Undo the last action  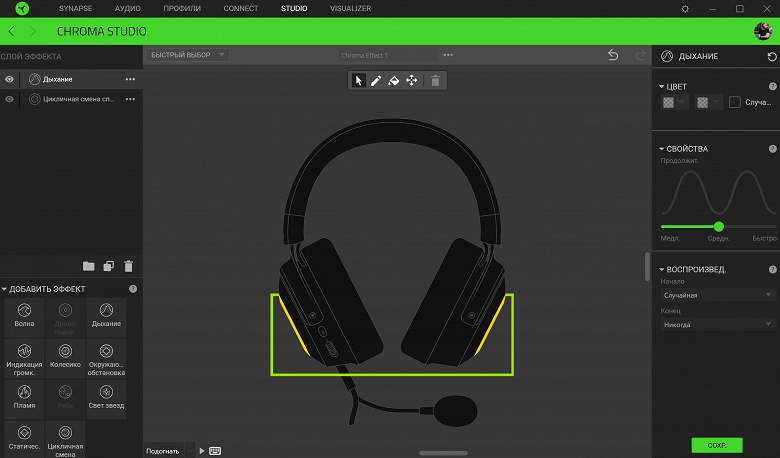point(613,55)
